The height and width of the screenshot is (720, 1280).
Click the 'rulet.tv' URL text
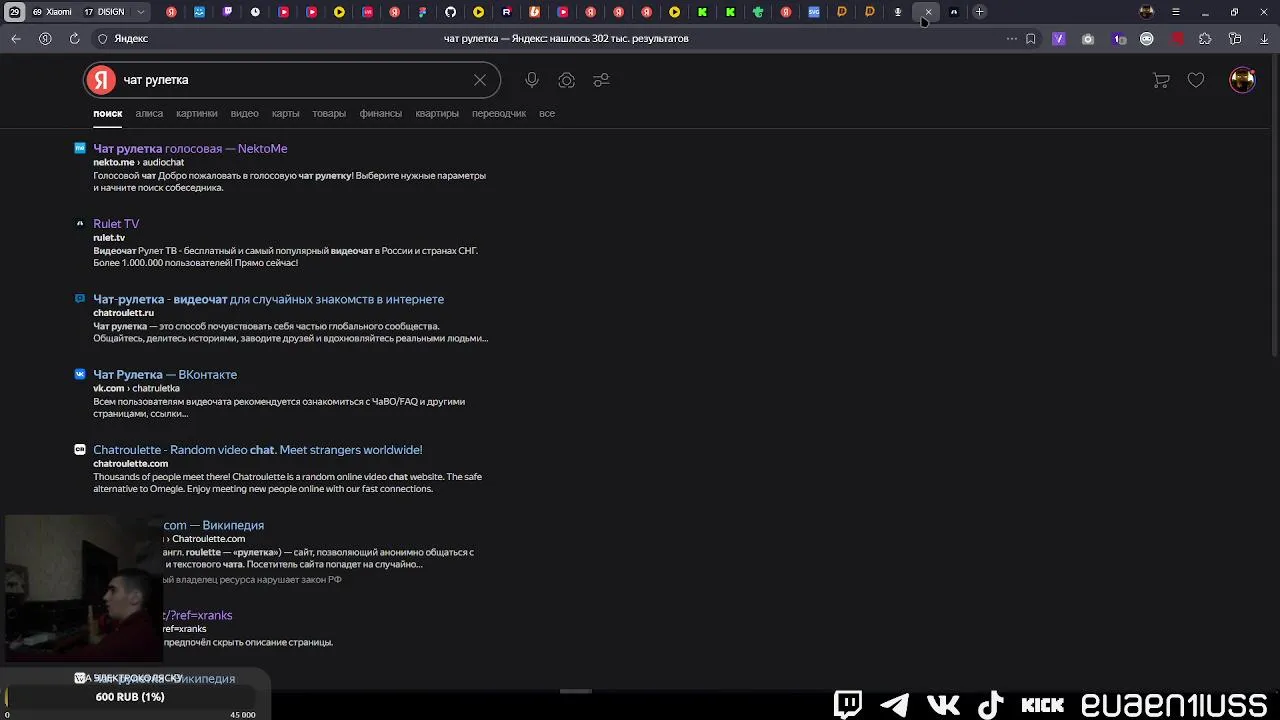(x=109, y=238)
